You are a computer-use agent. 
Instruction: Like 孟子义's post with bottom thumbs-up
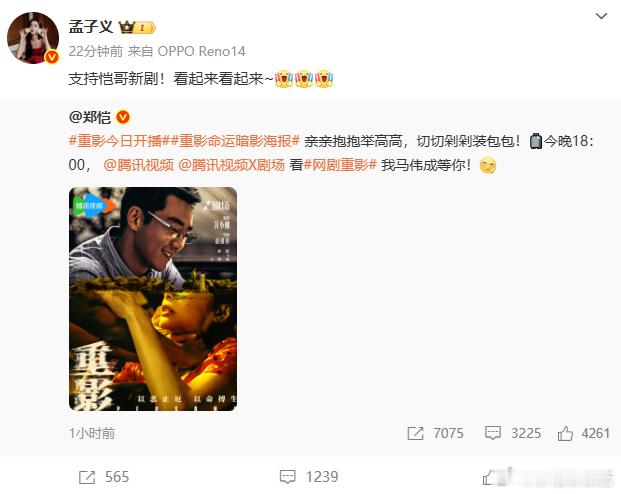coord(490,477)
